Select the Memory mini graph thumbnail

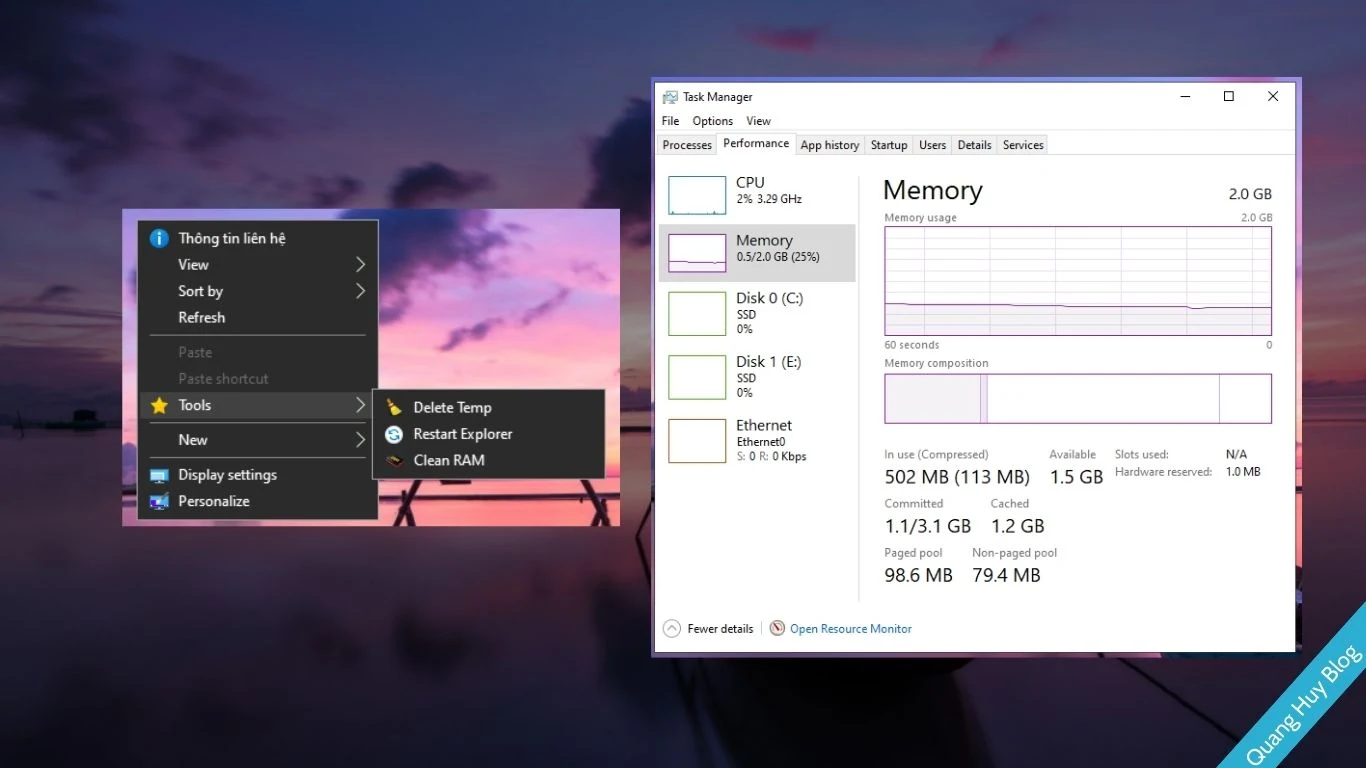tap(697, 253)
